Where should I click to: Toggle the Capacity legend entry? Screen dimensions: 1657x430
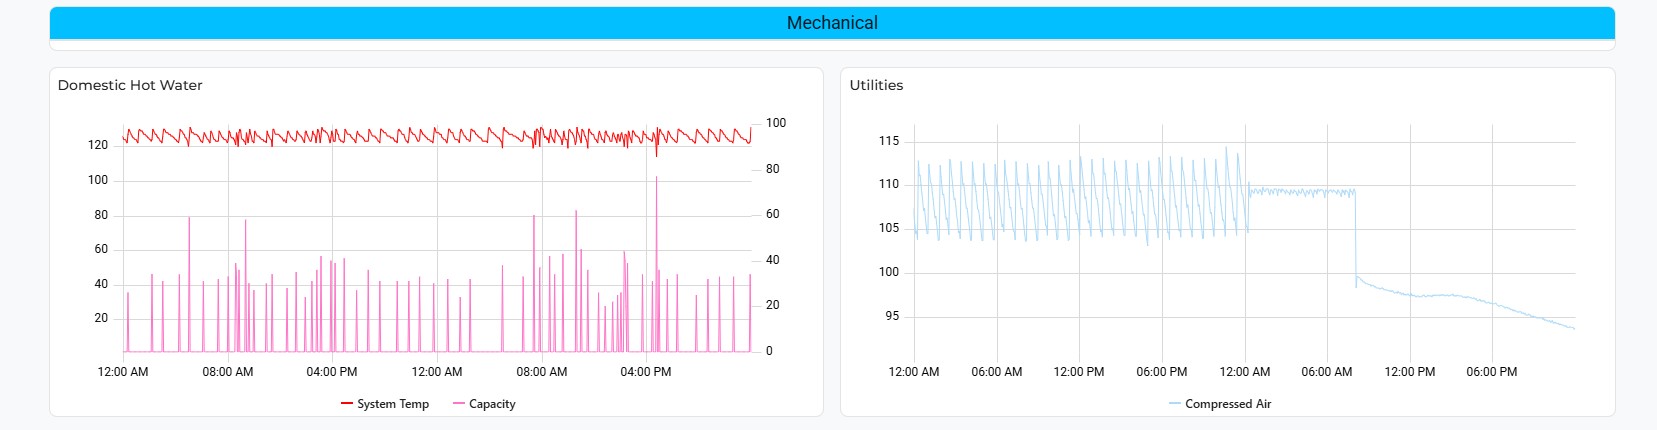click(x=484, y=404)
